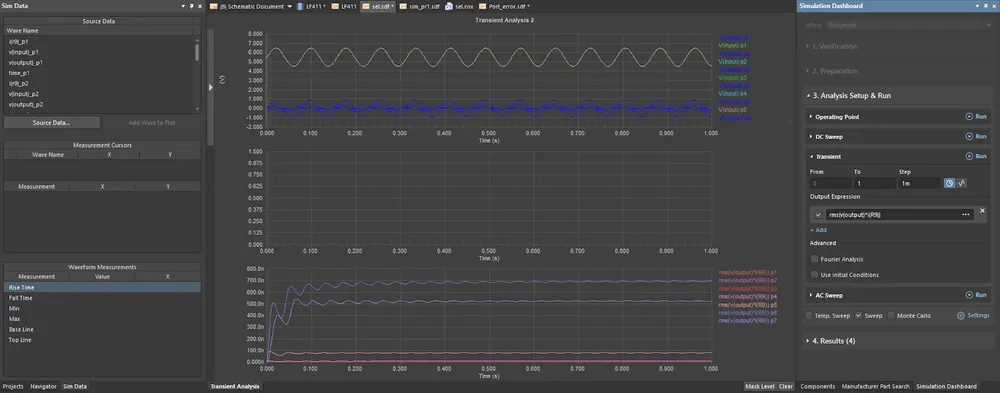1000x393 pixels.
Task: Open the Manufacturer Part Search tab
Action: point(876,386)
